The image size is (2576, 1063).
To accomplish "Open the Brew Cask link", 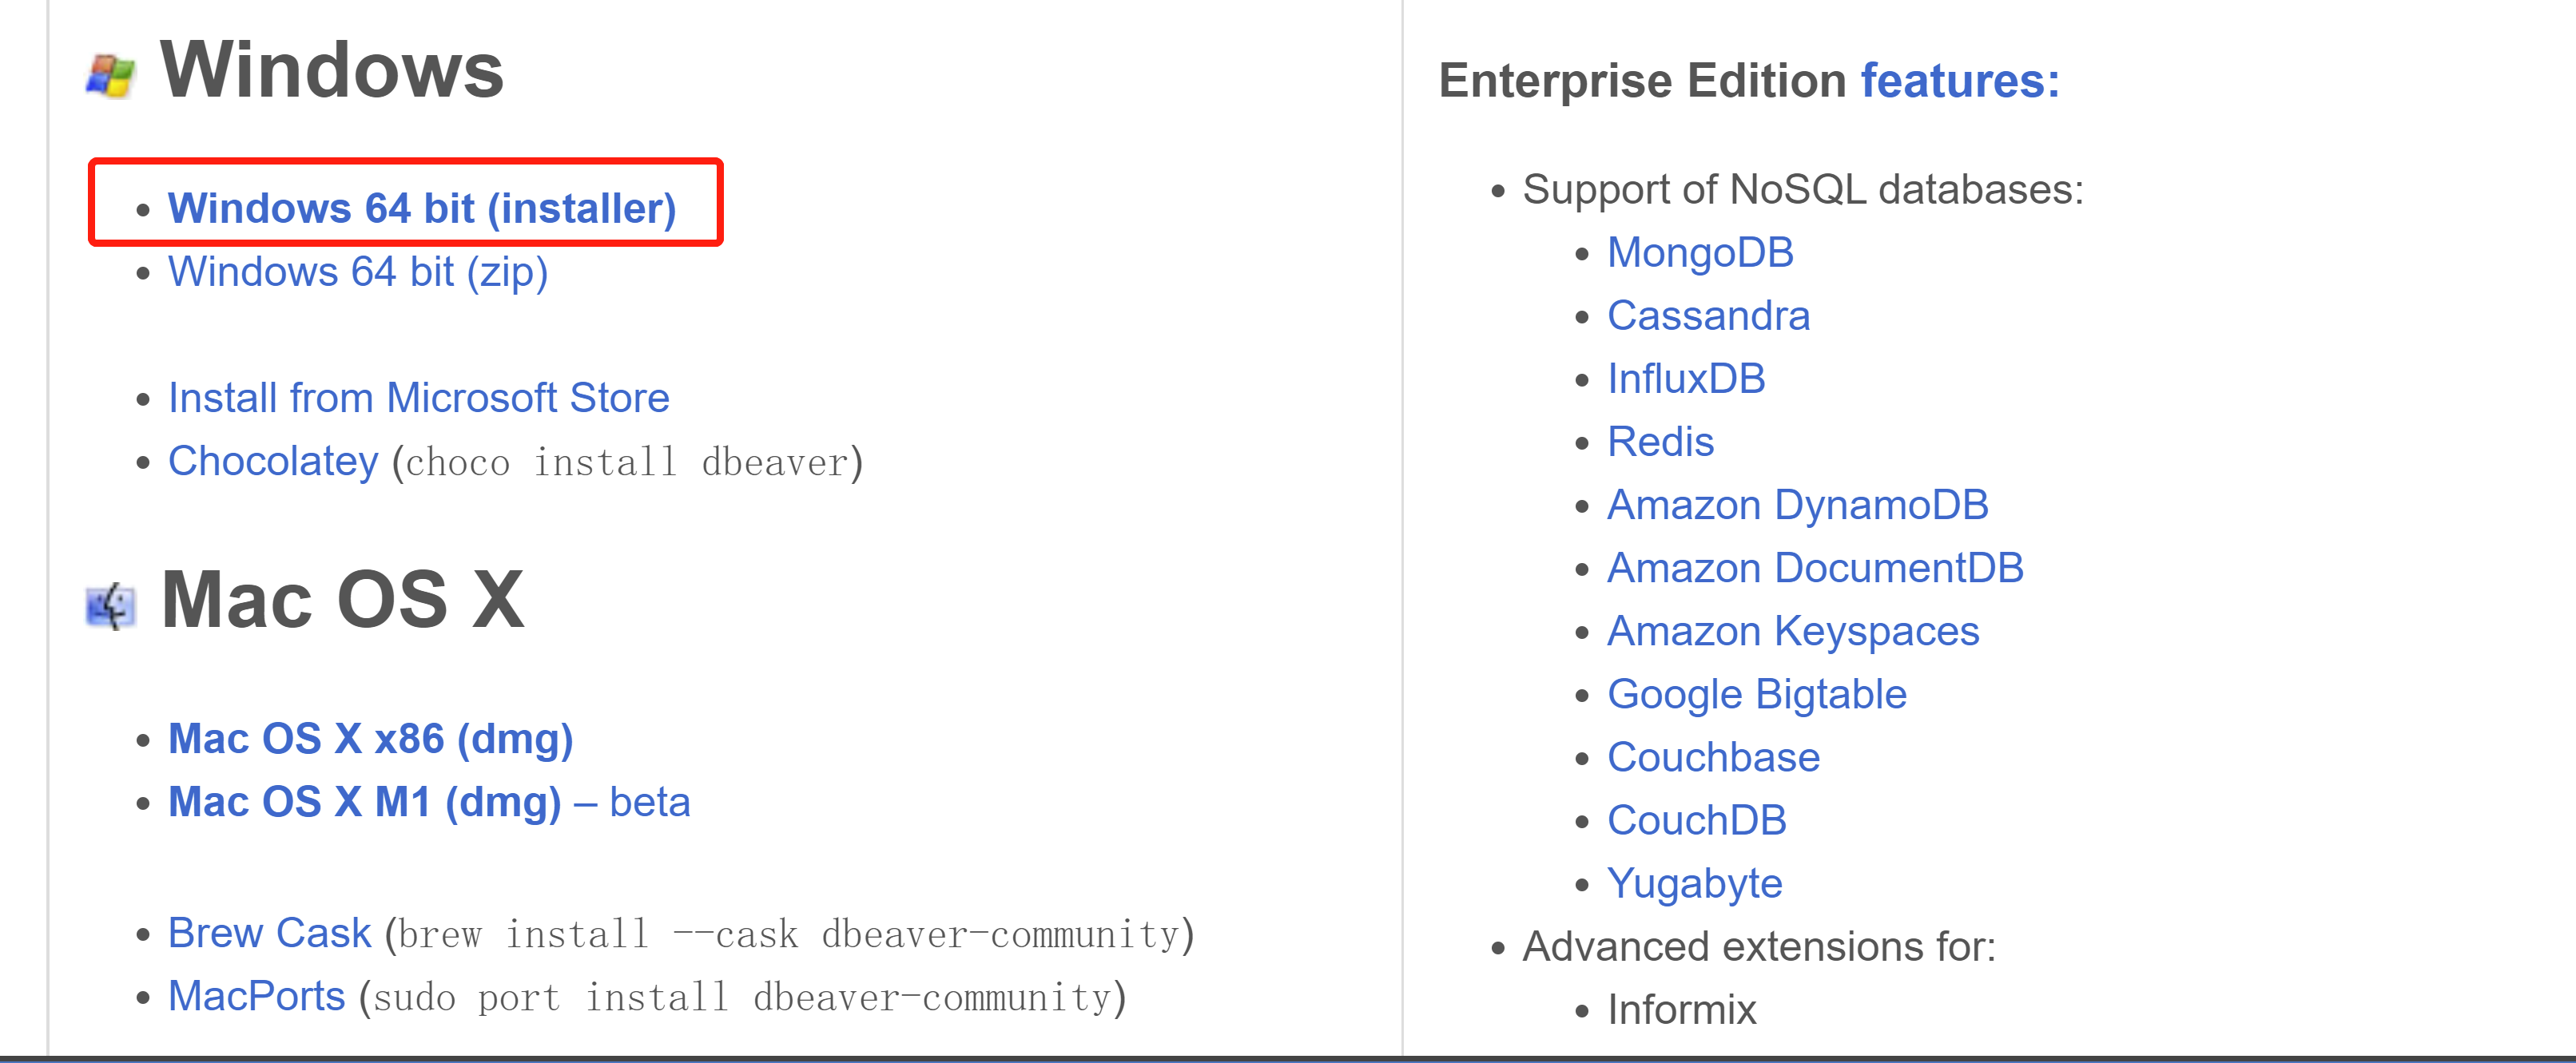I will 269,933.
